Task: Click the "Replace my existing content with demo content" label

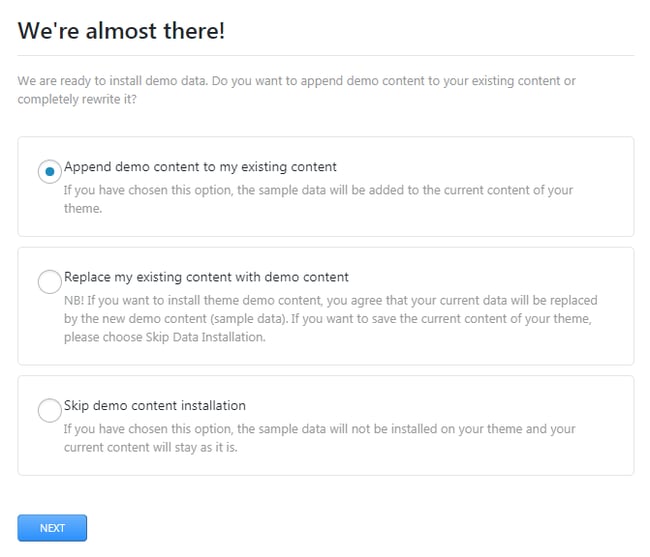Action: tap(206, 277)
